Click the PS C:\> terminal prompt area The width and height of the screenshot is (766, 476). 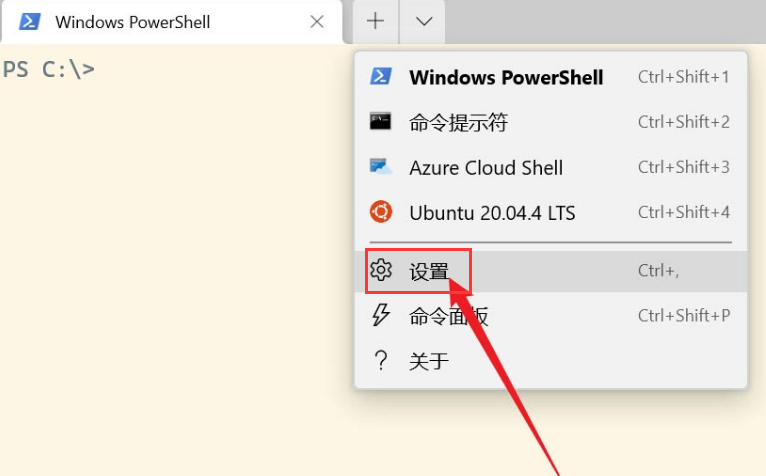[x=50, y=71]
